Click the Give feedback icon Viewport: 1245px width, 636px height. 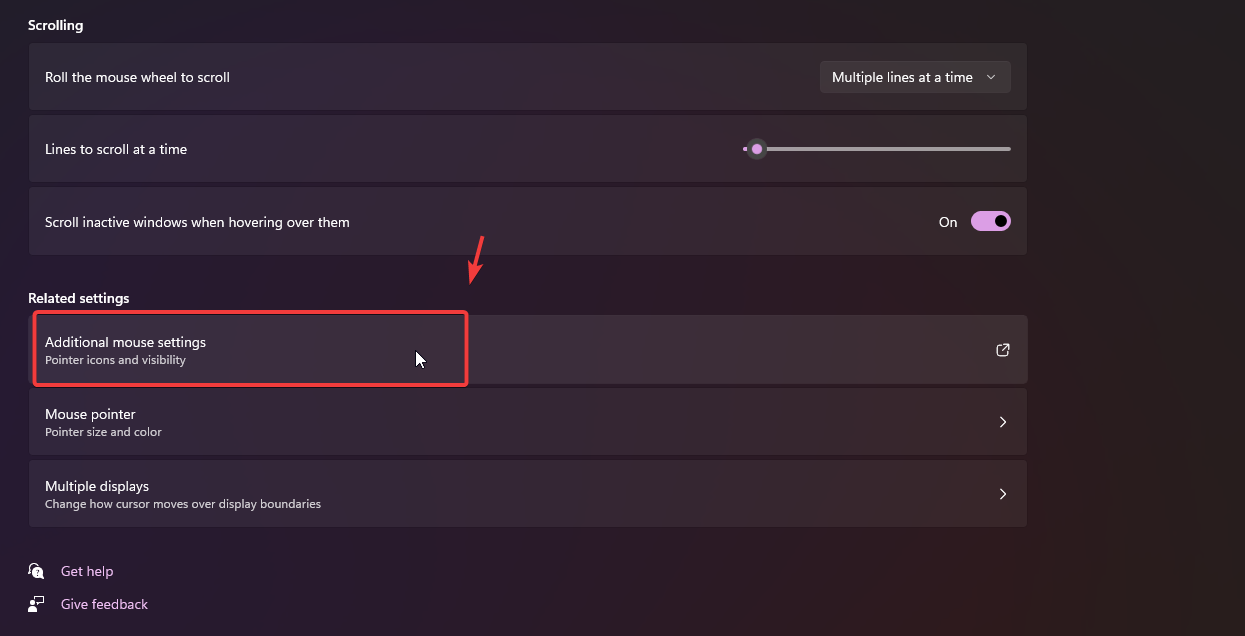pos(37,604)
